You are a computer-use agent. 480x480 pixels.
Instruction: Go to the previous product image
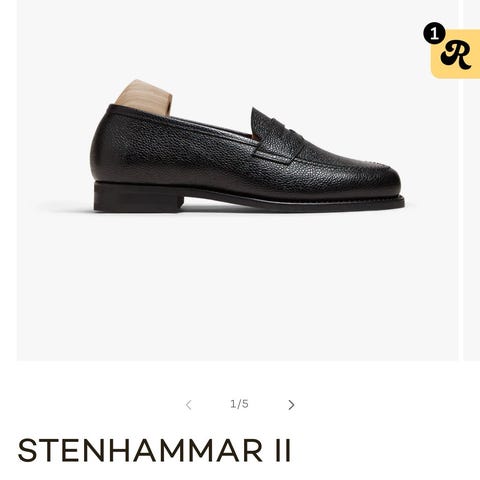(189, 405)
